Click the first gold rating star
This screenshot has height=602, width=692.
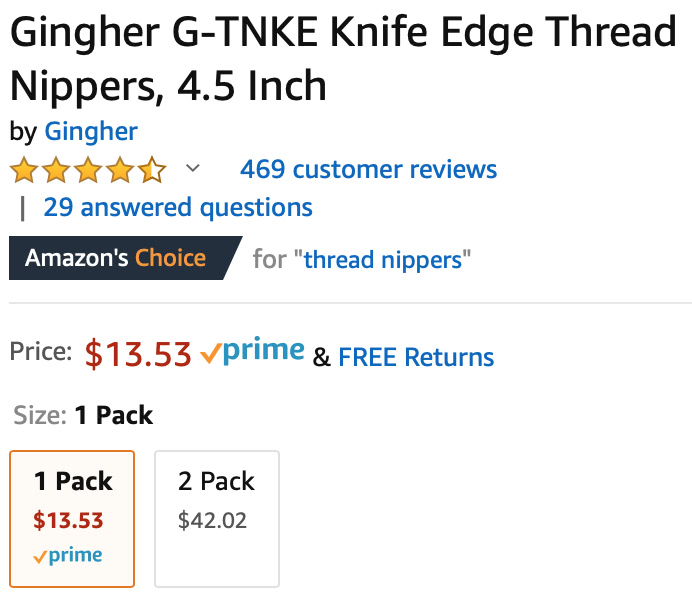point(24,170)
